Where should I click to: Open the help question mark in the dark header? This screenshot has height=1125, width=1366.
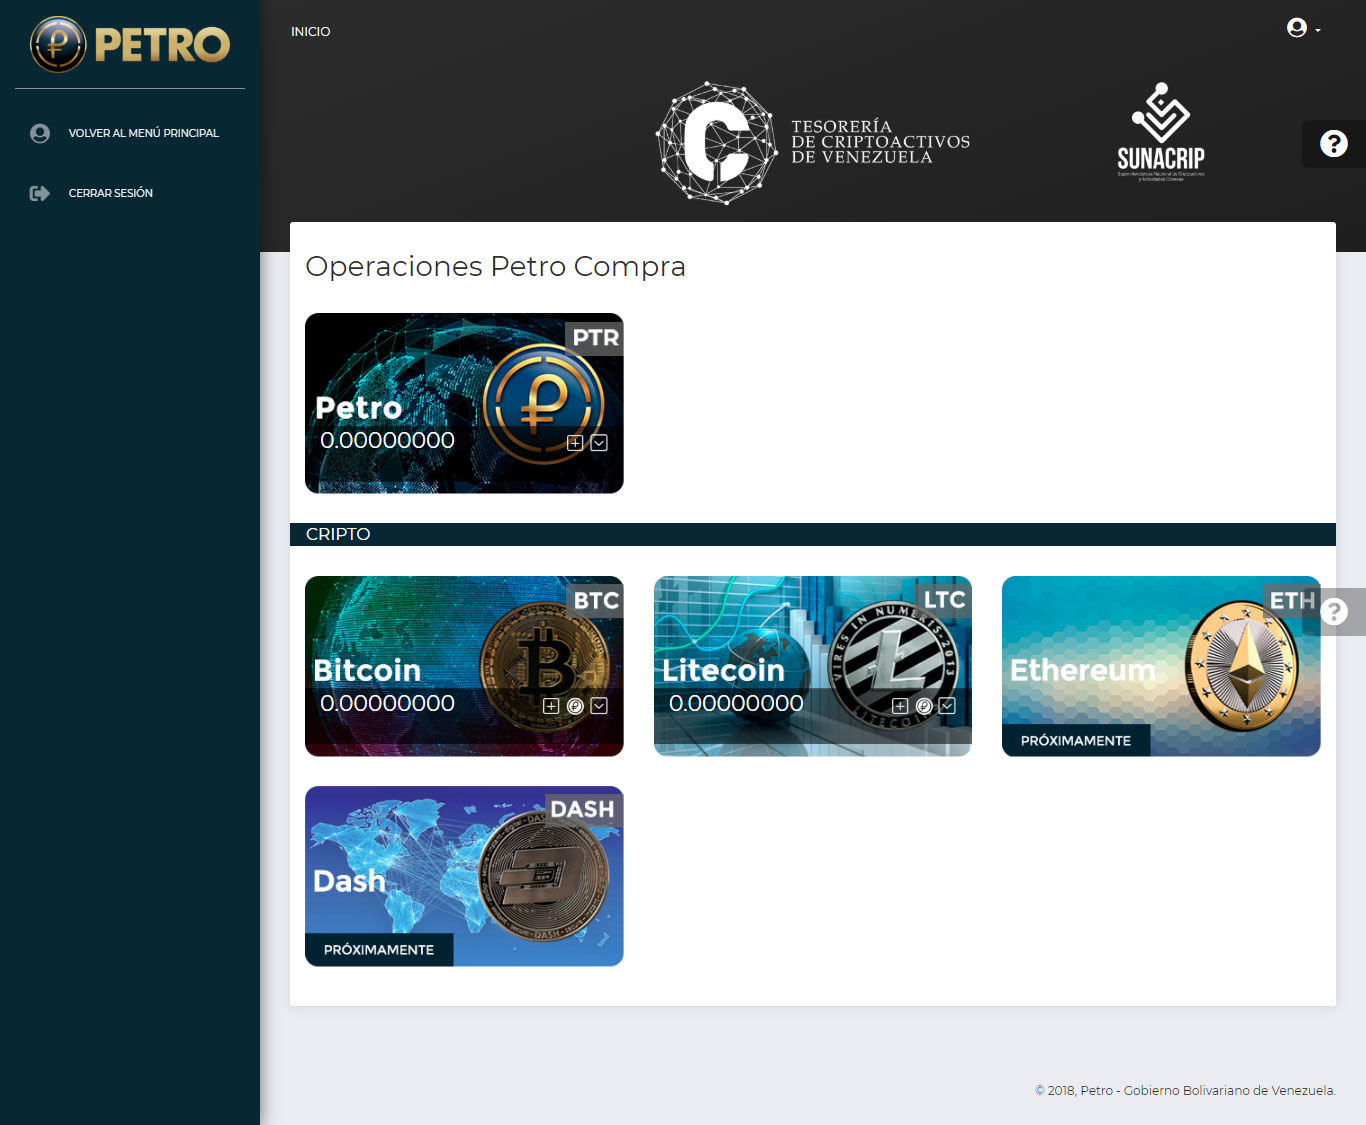1334,144
